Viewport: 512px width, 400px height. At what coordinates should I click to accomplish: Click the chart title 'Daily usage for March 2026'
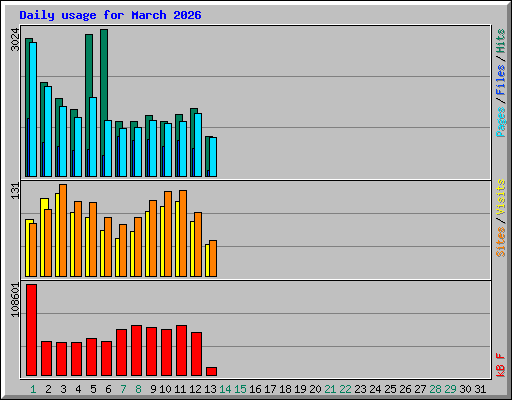coord(110,16)
